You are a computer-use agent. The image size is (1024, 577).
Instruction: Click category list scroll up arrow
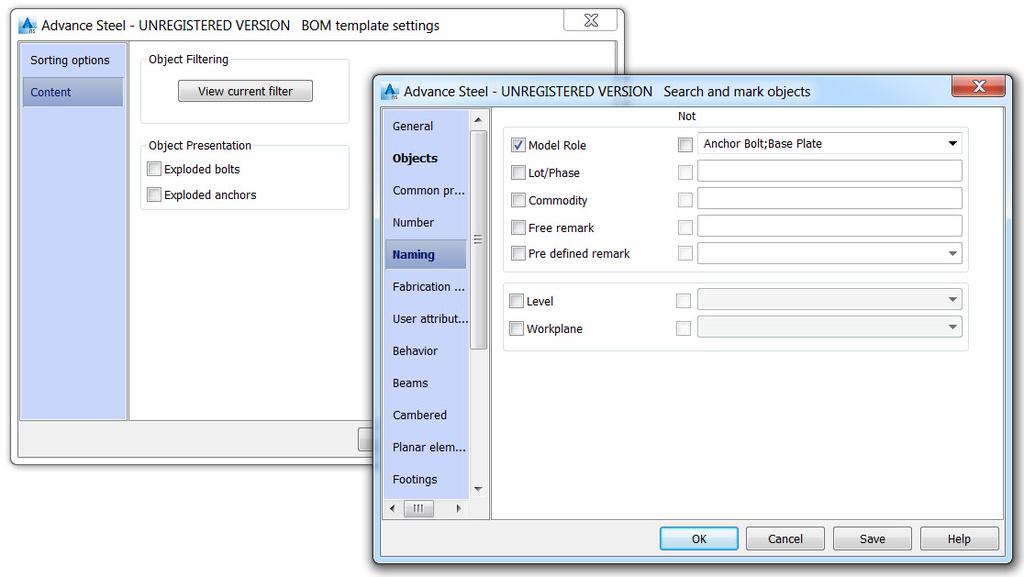478,120
